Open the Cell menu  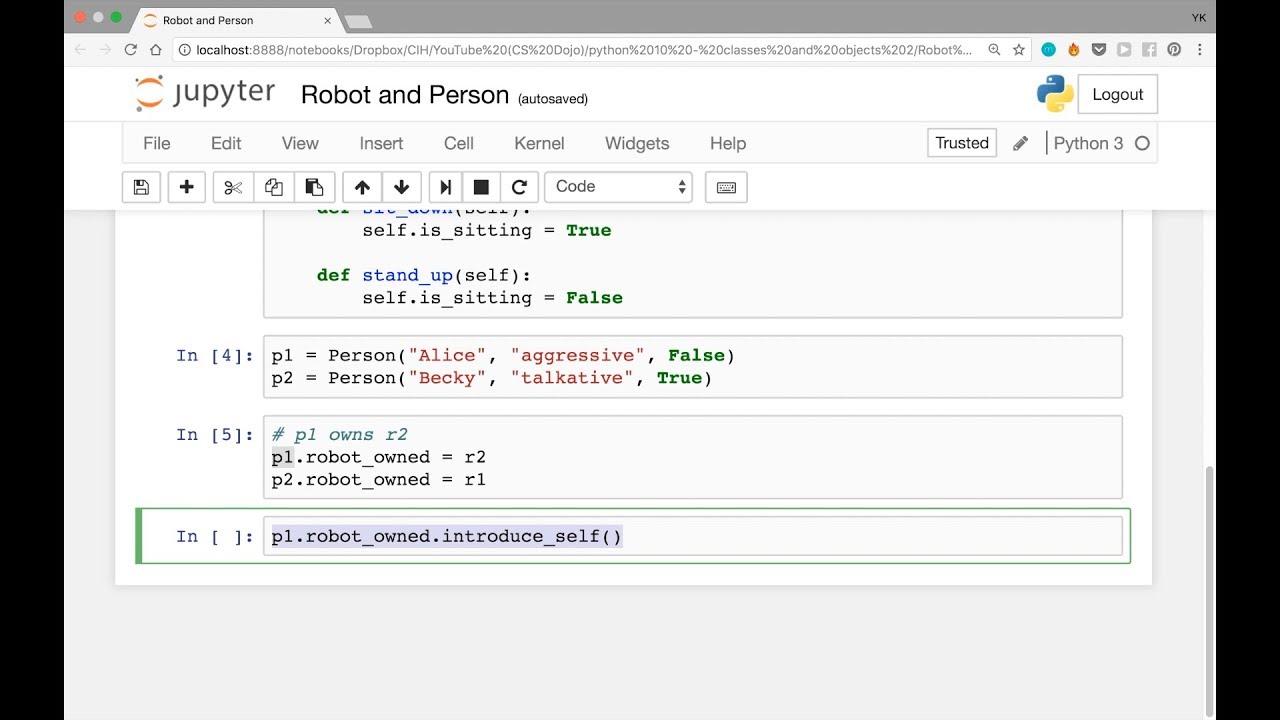click(459, 143)
